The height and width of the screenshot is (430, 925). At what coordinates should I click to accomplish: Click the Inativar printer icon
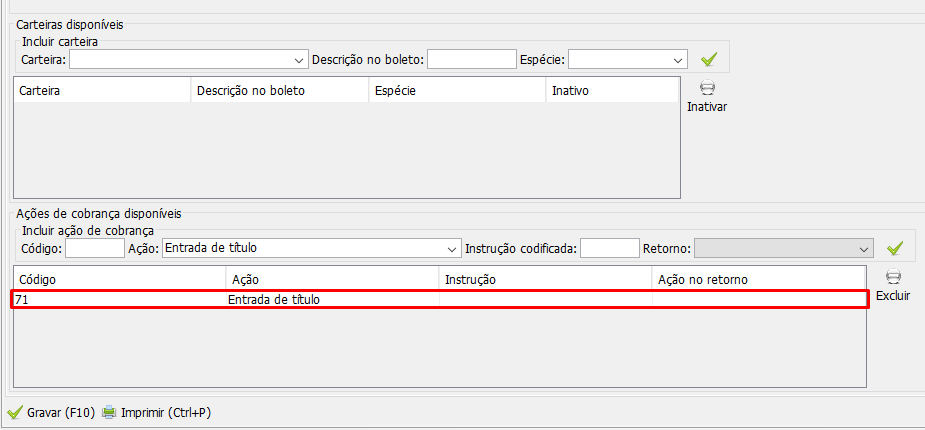[707, 89]
